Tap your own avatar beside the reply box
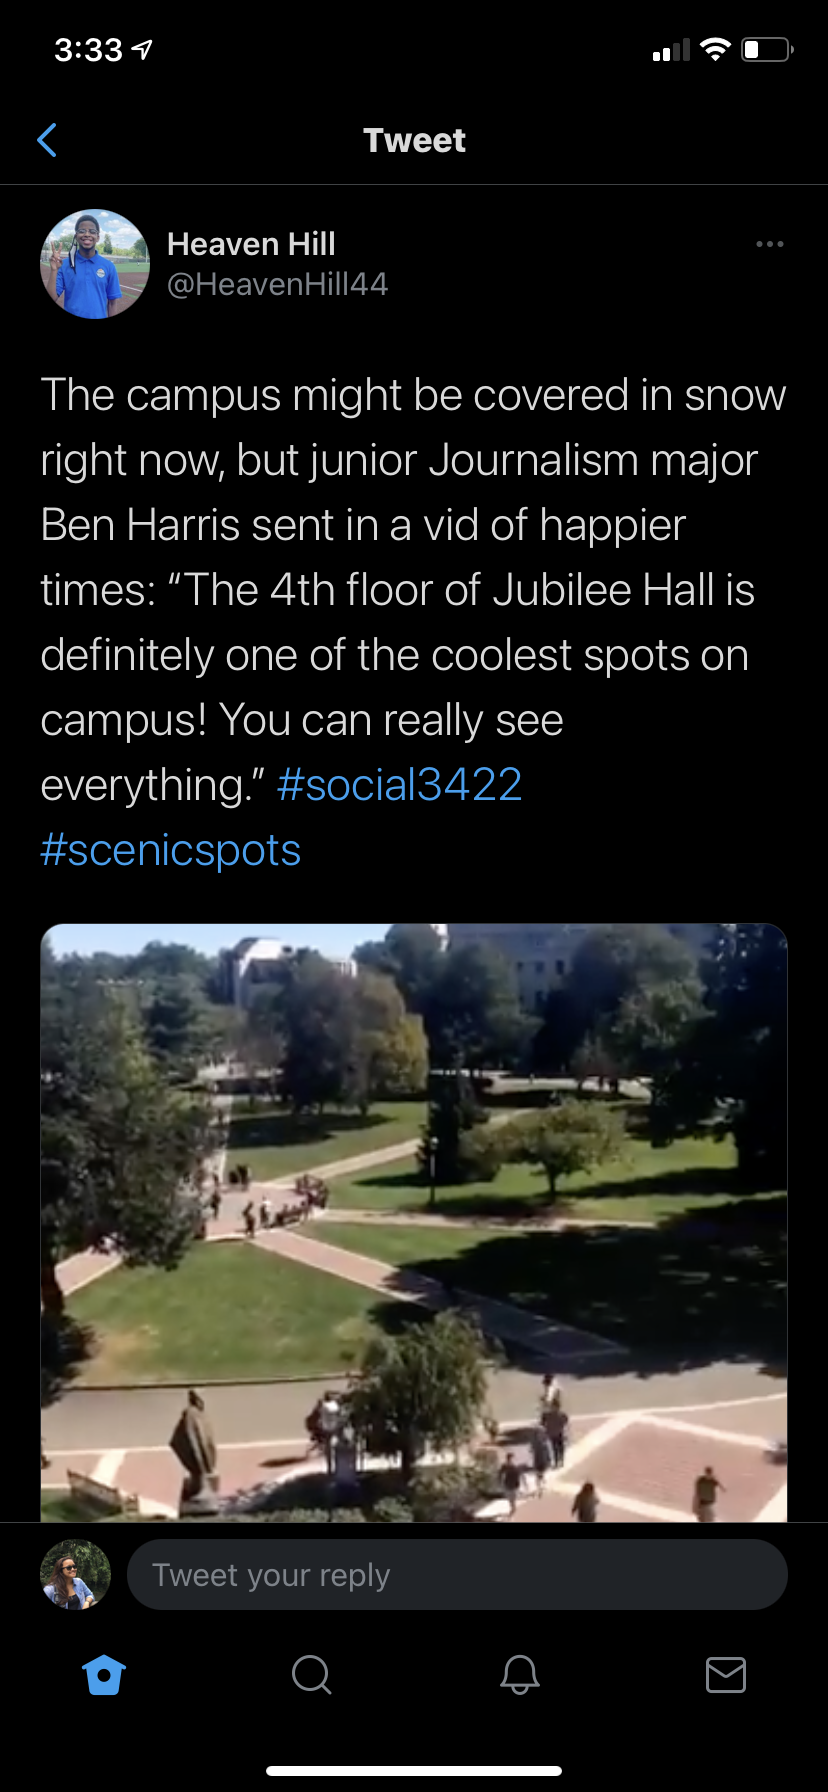The height and width of the screenshot is (1792, 828). point(75,1575)
